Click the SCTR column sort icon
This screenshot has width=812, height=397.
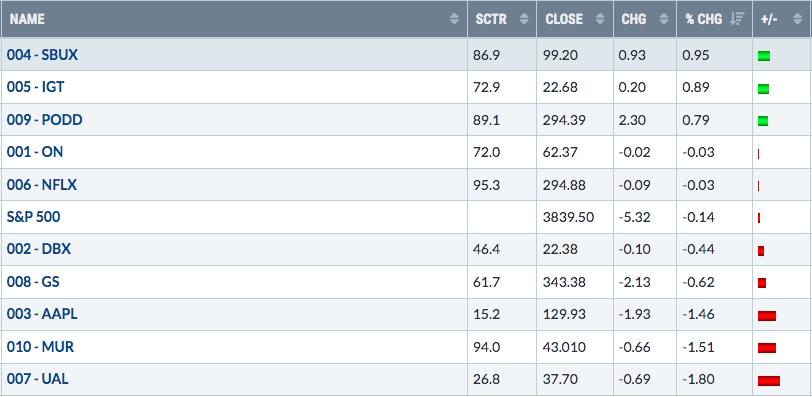[x=524, y=19]
